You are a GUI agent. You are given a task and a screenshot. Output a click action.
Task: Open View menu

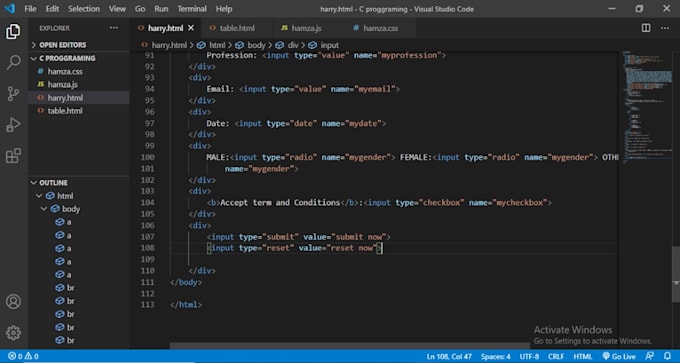click(x=117, y=9)
